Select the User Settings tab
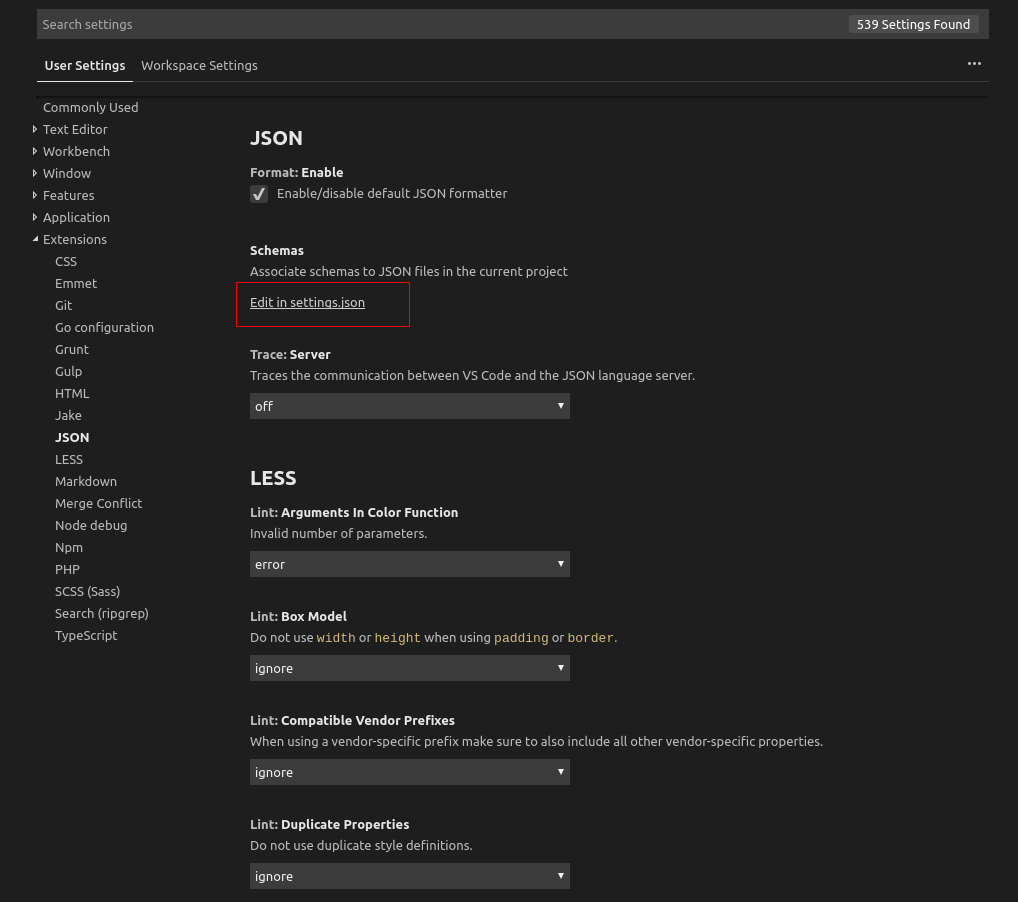 (x=85, y=65)
